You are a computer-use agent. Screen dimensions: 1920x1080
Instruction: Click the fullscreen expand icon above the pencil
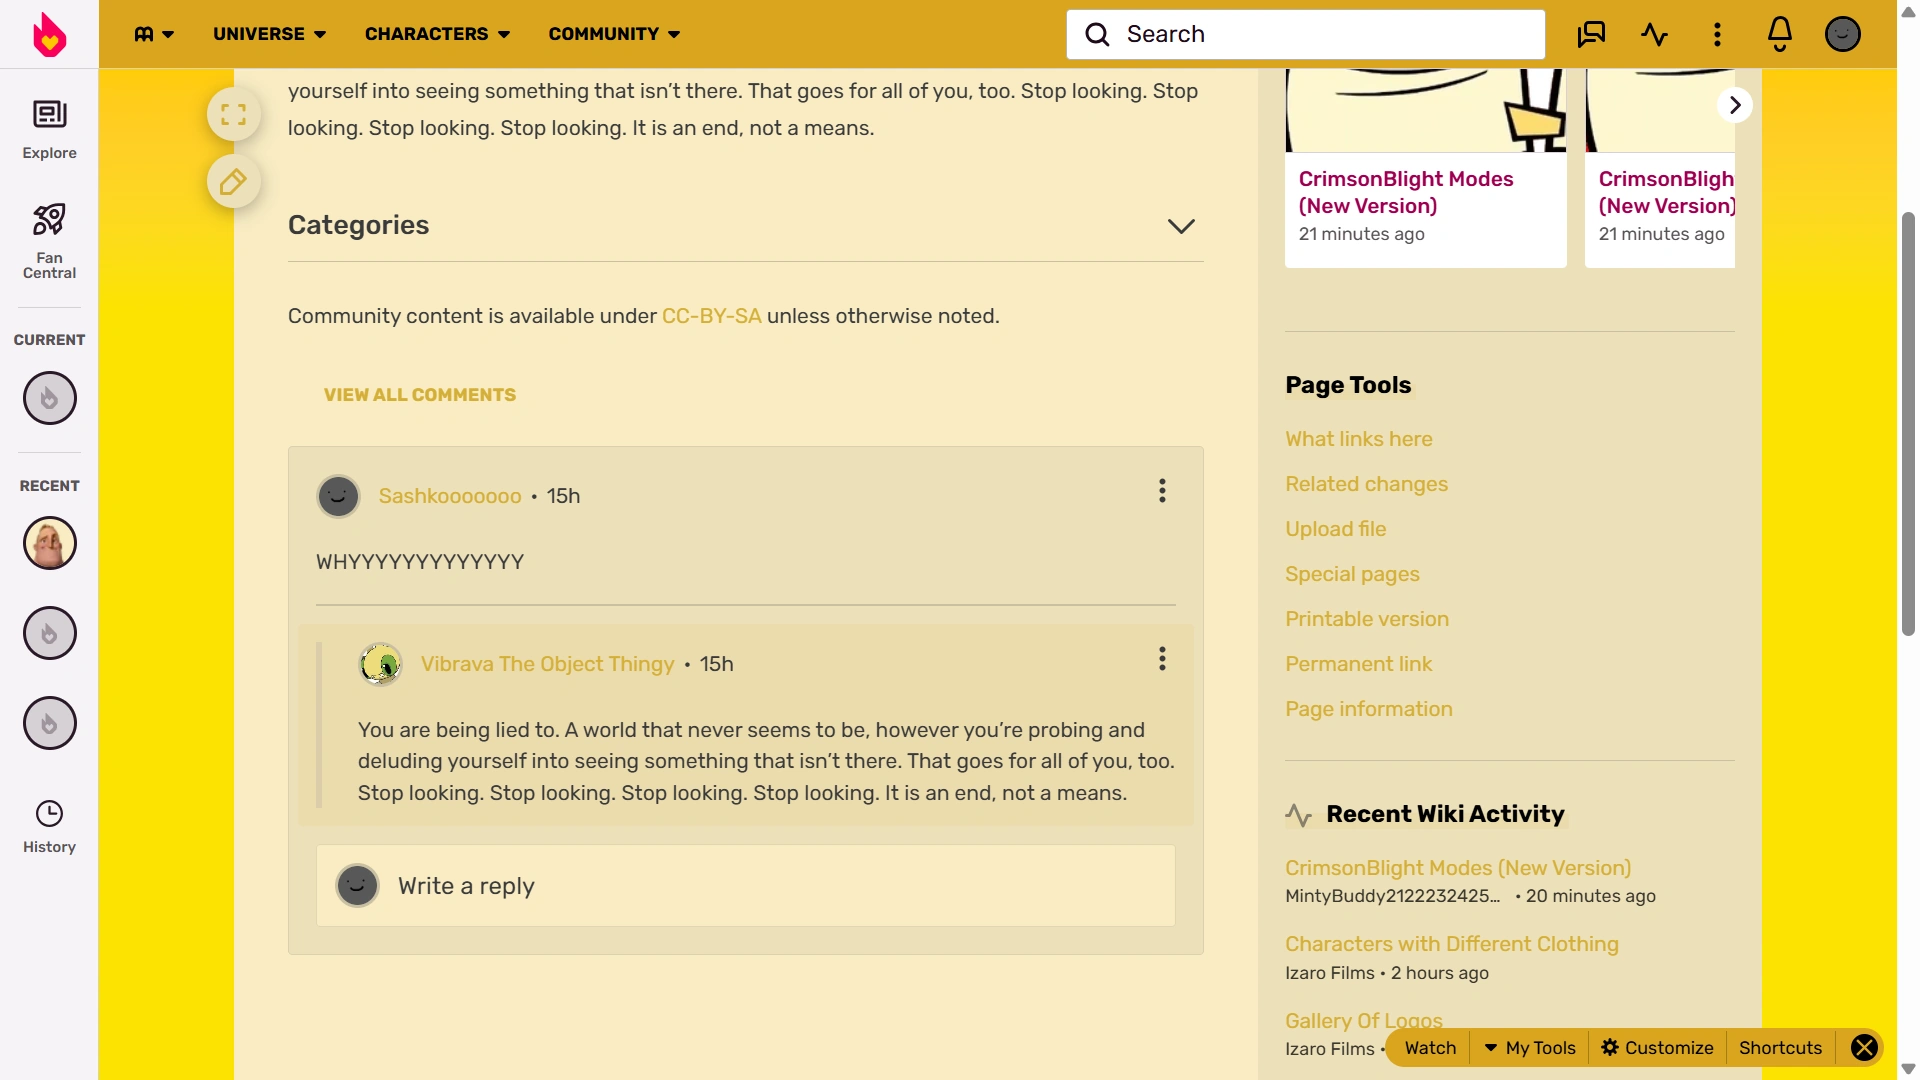coord(233,114)
